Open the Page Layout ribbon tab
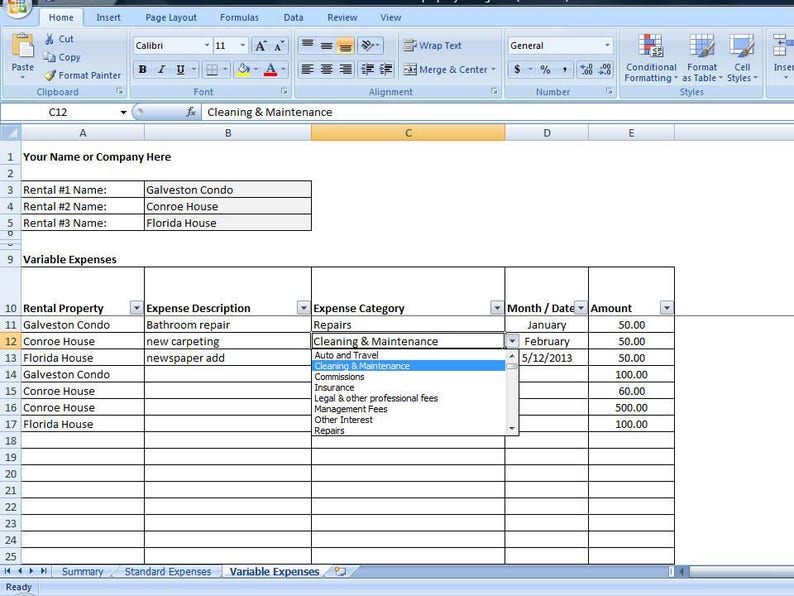Viewport: 794px width, 596px height. 171,18
